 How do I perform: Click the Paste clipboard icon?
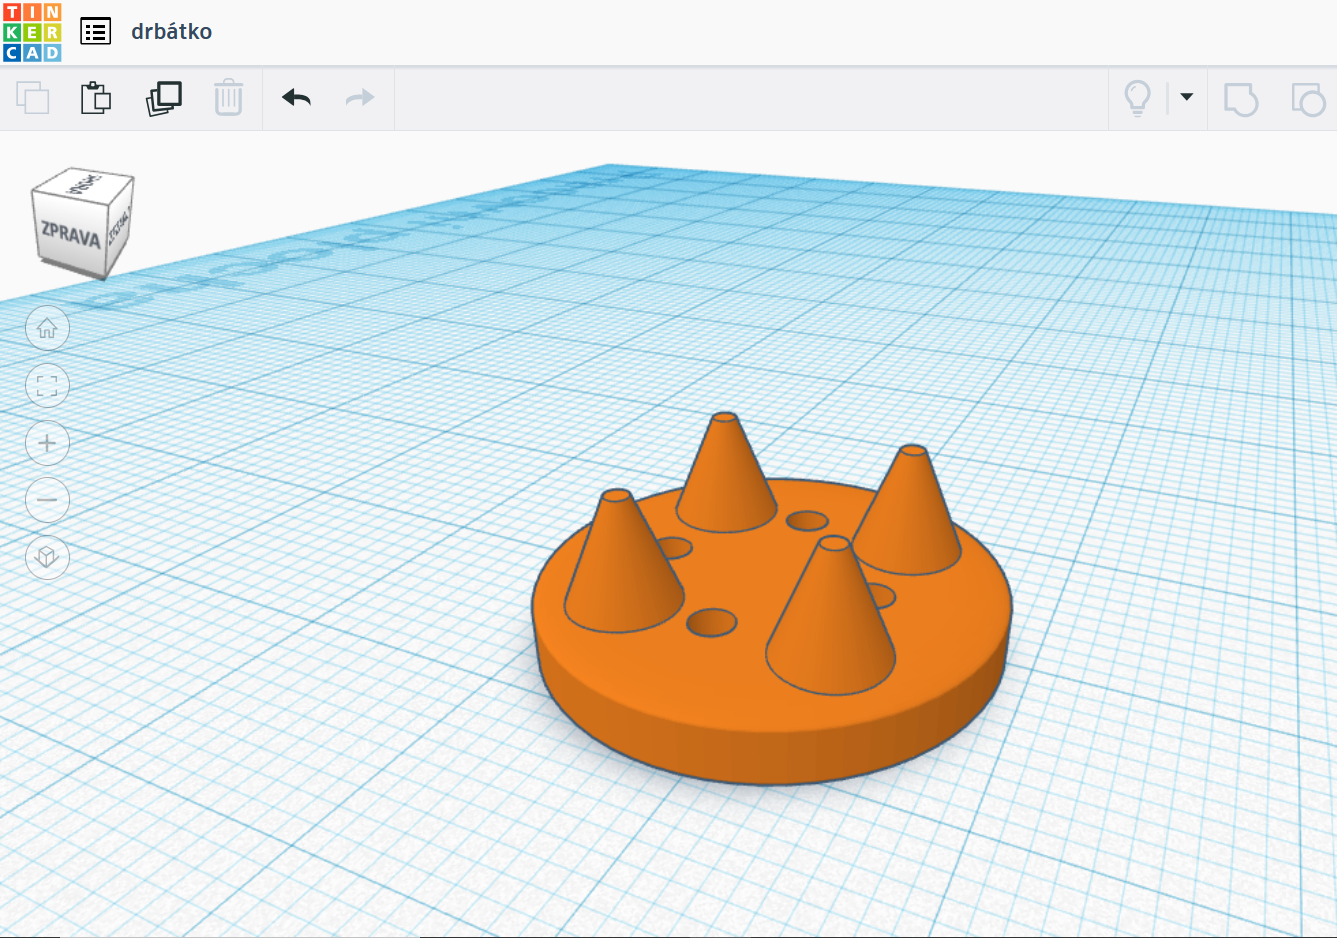[x=96, y=98]
